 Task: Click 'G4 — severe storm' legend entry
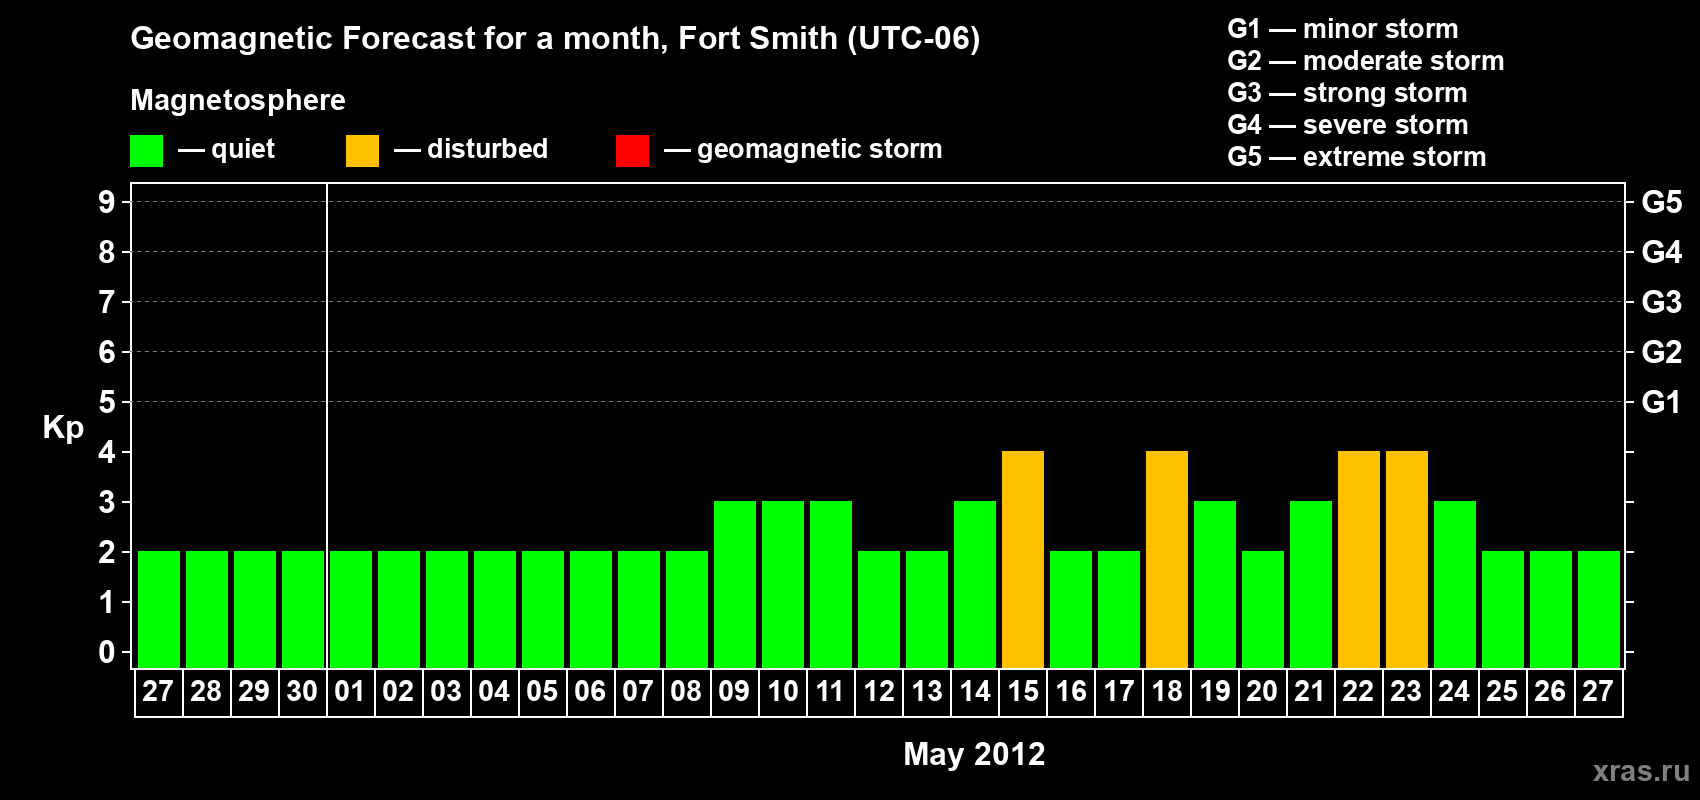click(x=1348, y=125)
